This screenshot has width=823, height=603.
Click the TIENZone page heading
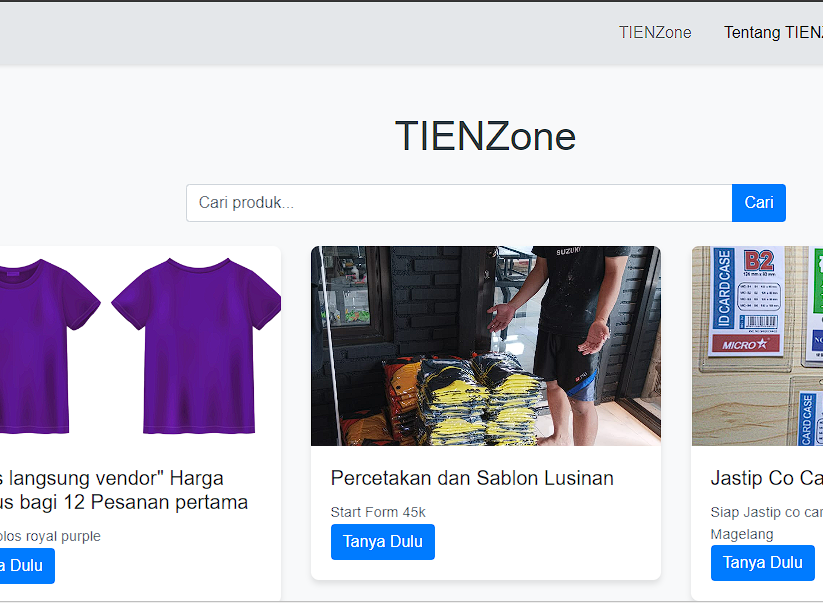click(x=485, y=136)
